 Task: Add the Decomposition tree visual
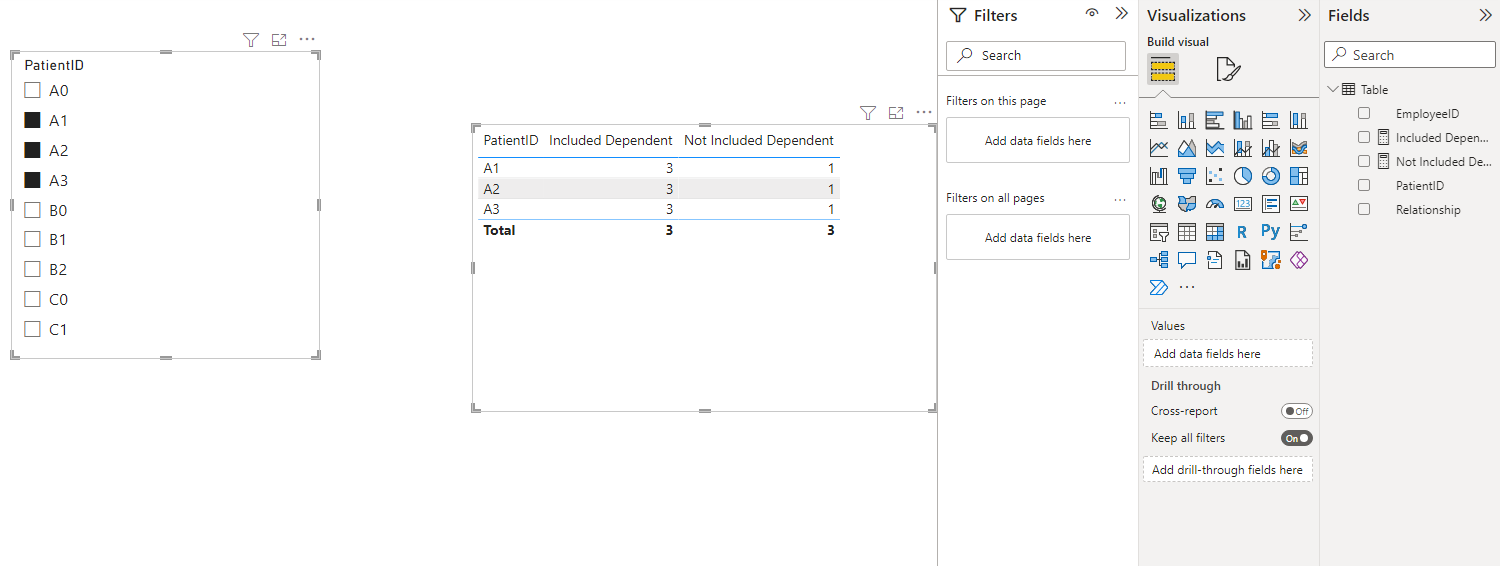pos(1159,260)
